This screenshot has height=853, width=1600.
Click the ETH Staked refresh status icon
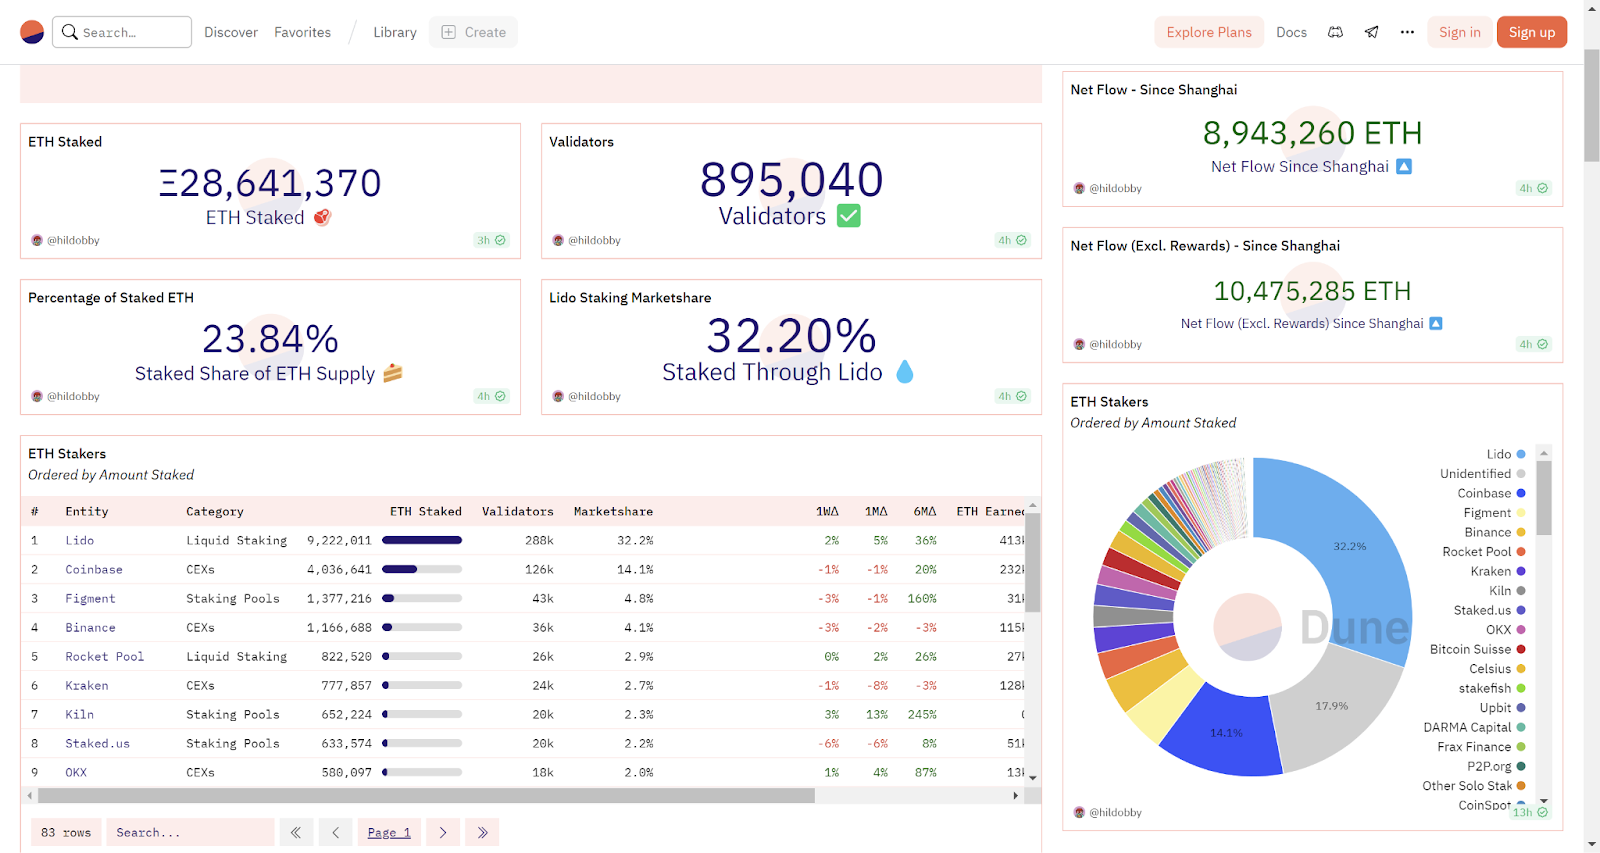500,240
